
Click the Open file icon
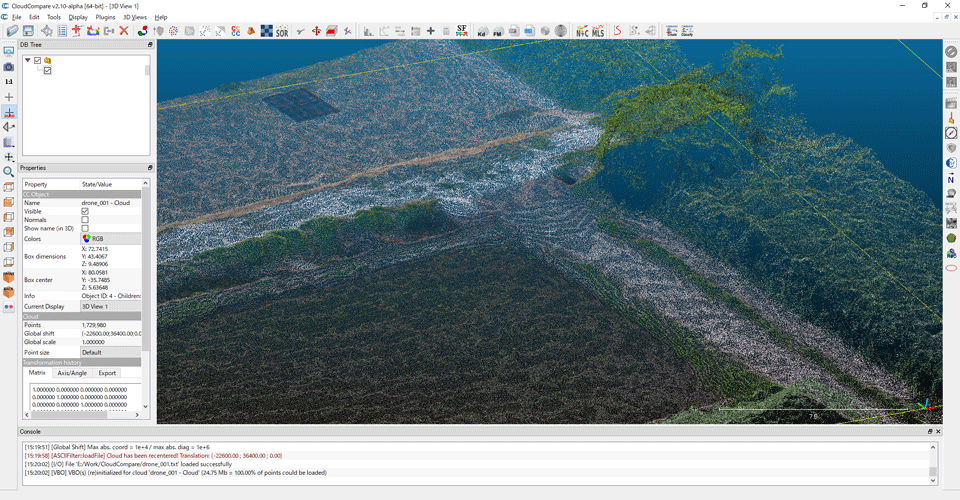12,31
